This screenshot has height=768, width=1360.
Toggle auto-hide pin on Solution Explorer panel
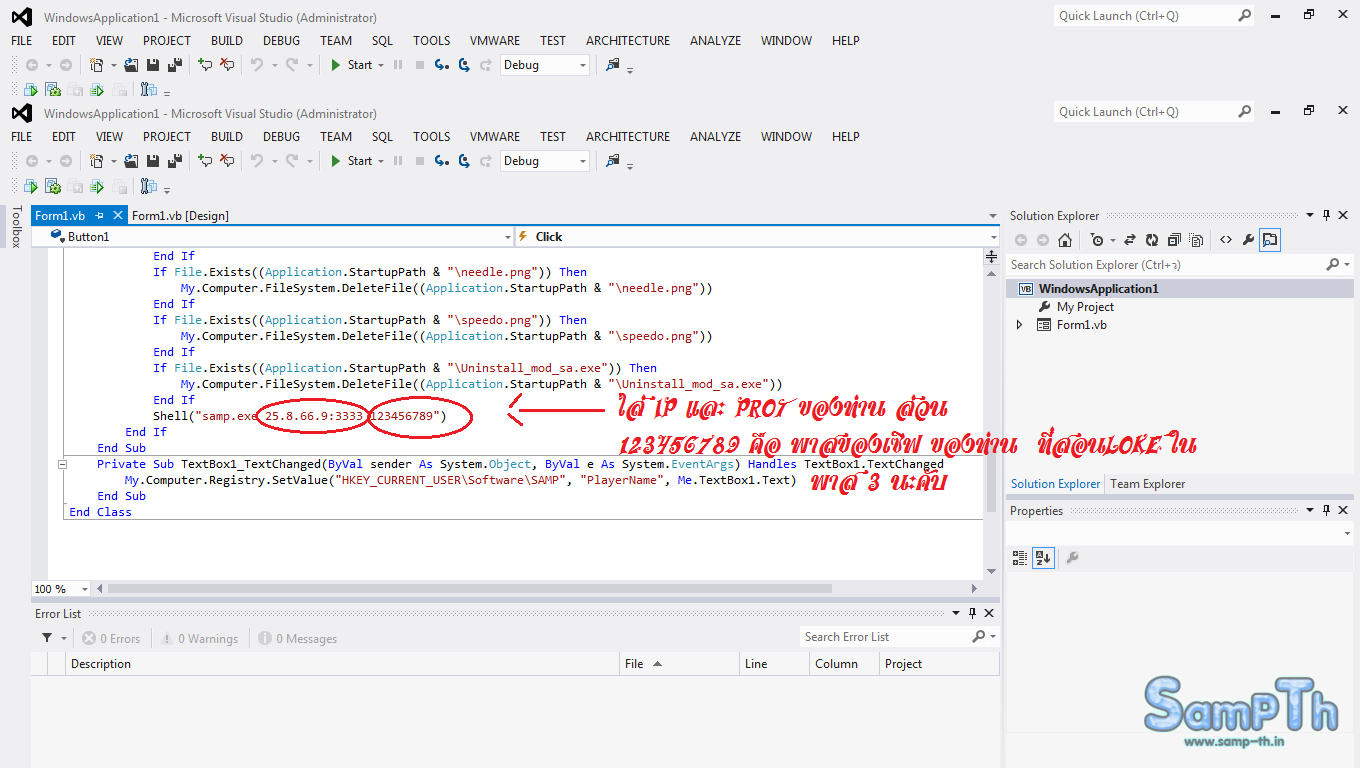point(1326,215)
